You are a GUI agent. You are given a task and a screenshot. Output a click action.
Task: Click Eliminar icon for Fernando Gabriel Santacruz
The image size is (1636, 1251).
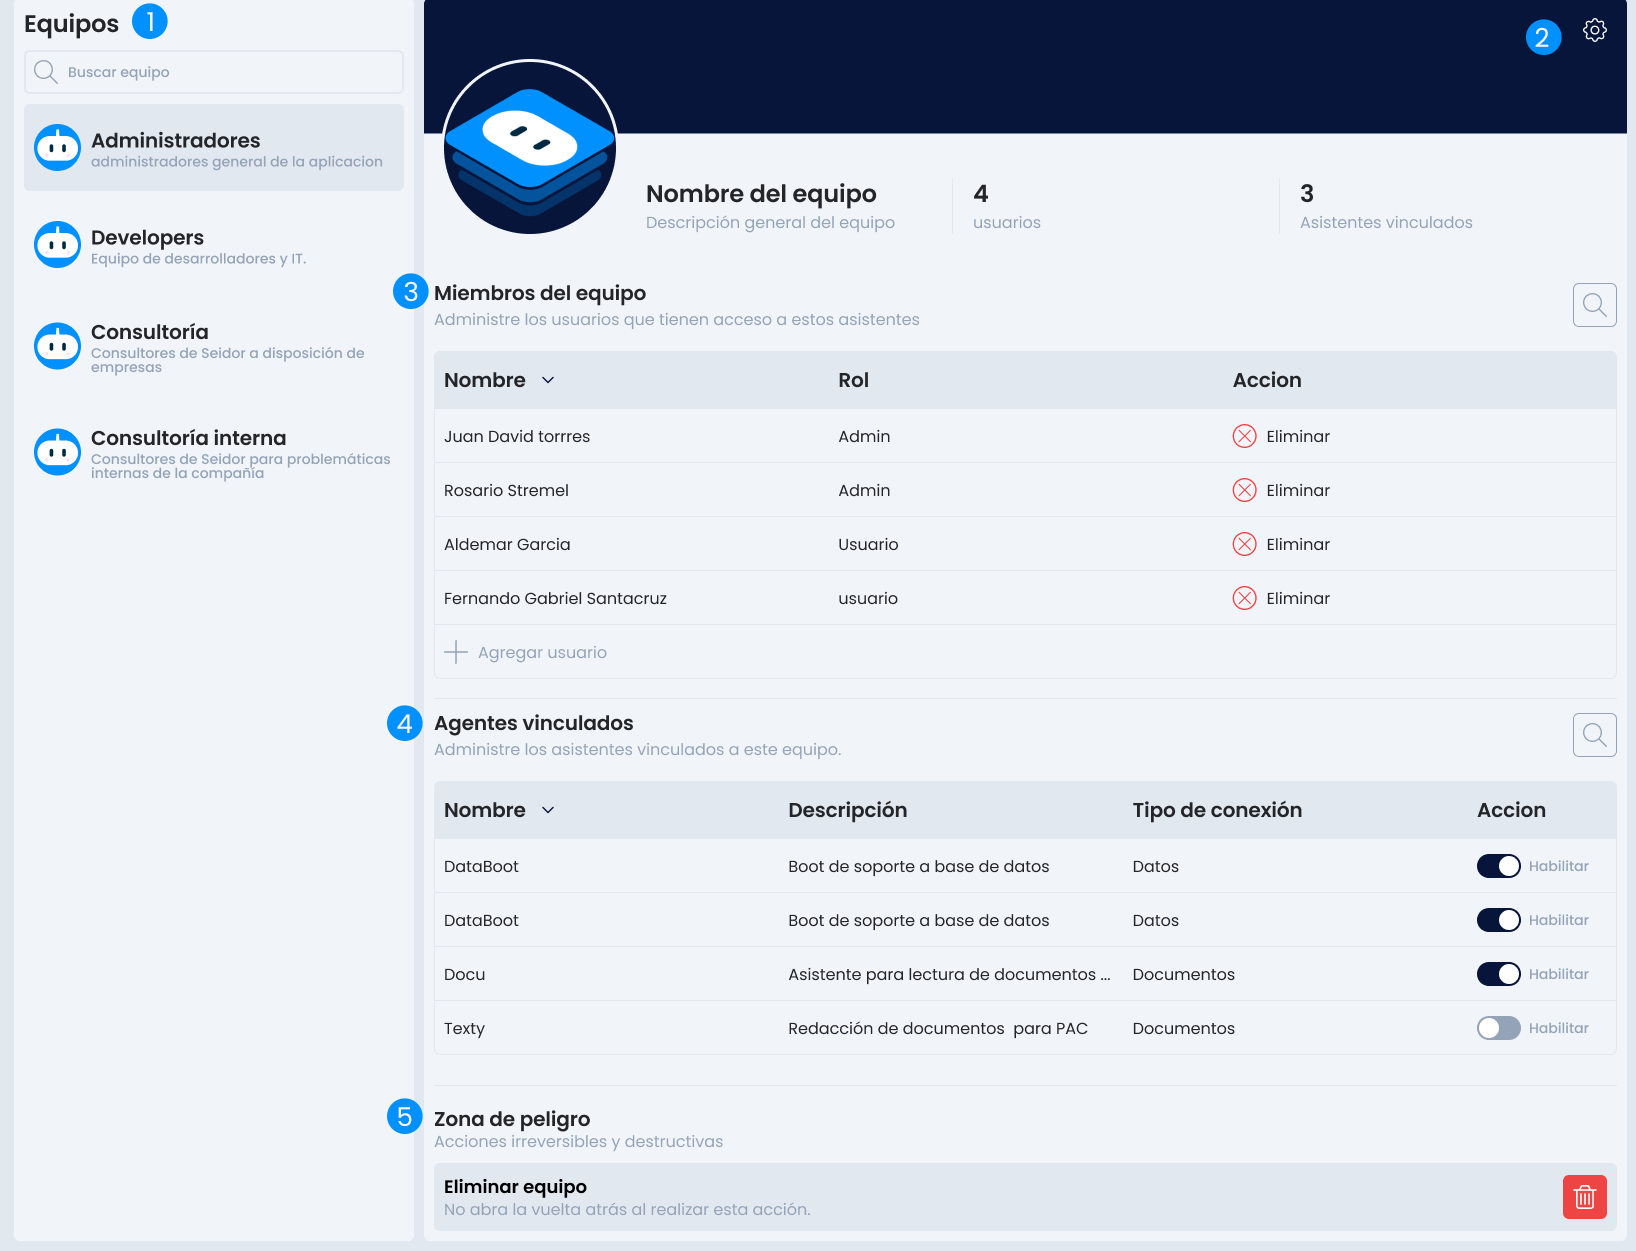tap(1244, 598)
